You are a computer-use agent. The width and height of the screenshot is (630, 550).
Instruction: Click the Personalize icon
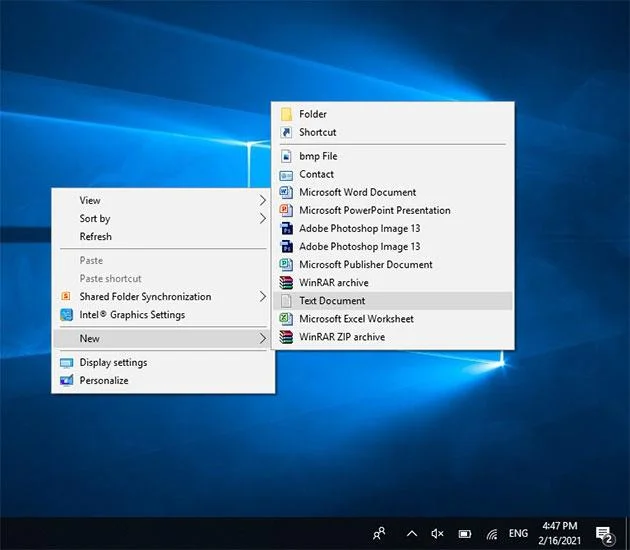(66, 380)
